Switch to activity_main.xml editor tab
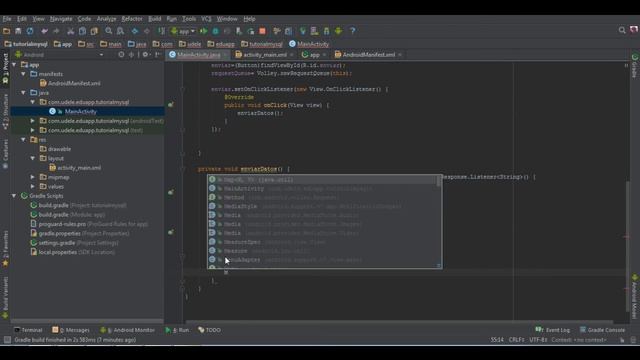The height and width of the screenshot is (360, 640). (x=265, y=55)
